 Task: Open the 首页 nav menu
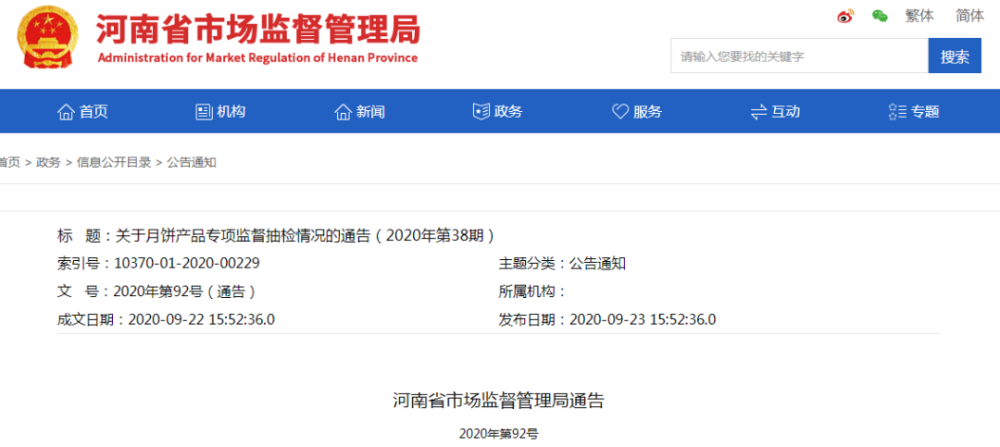coord(93,112)
